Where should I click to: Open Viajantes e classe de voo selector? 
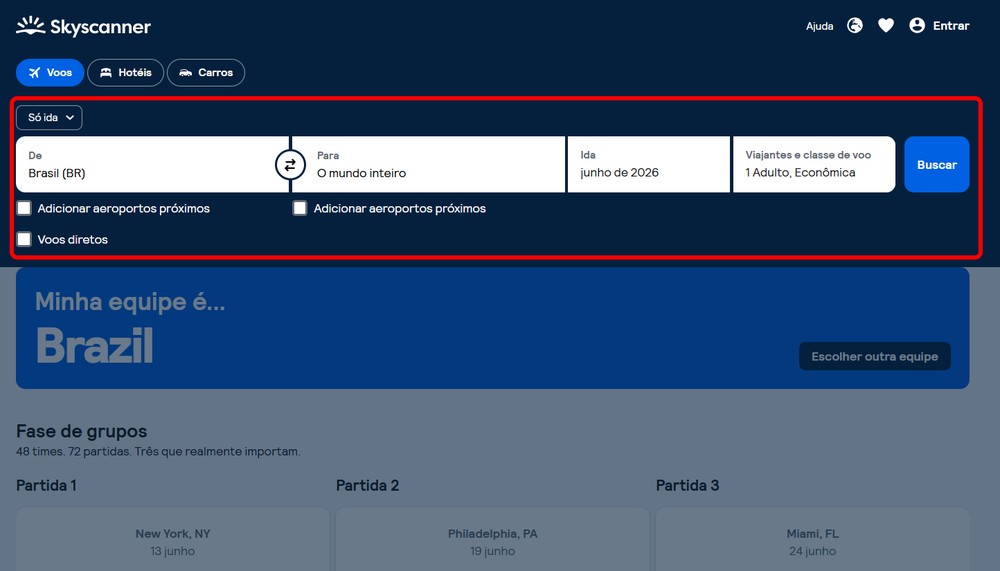click(x=814, y=164)
